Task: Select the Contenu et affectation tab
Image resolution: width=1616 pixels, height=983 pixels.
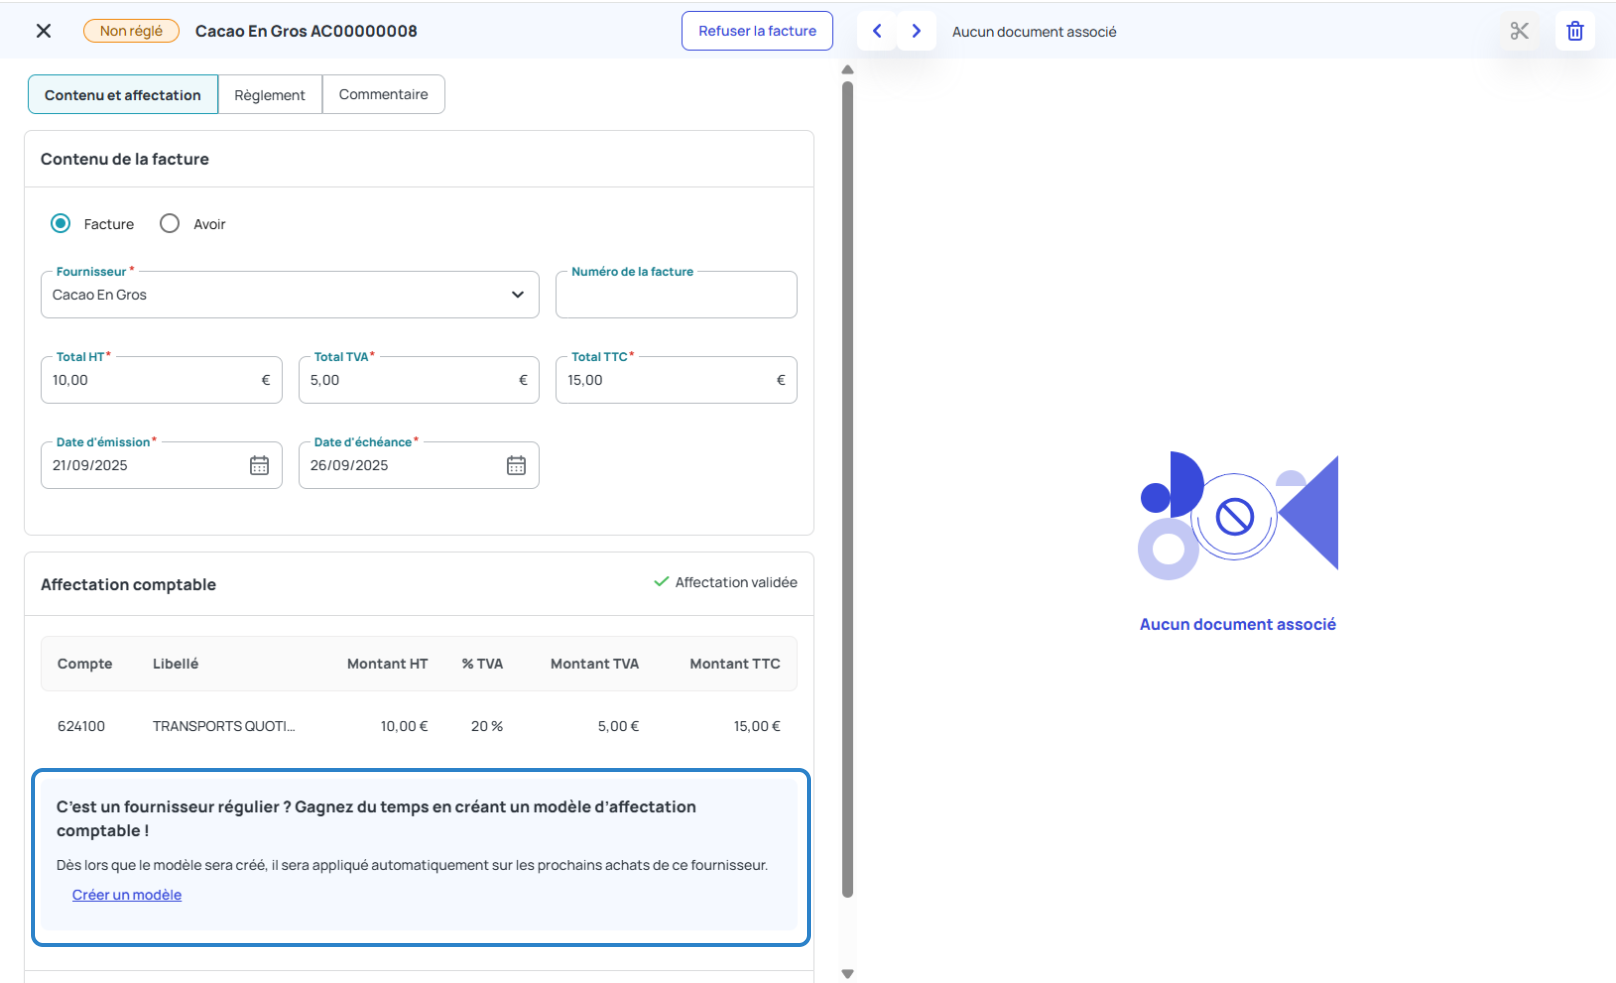Action: point(122,95)
